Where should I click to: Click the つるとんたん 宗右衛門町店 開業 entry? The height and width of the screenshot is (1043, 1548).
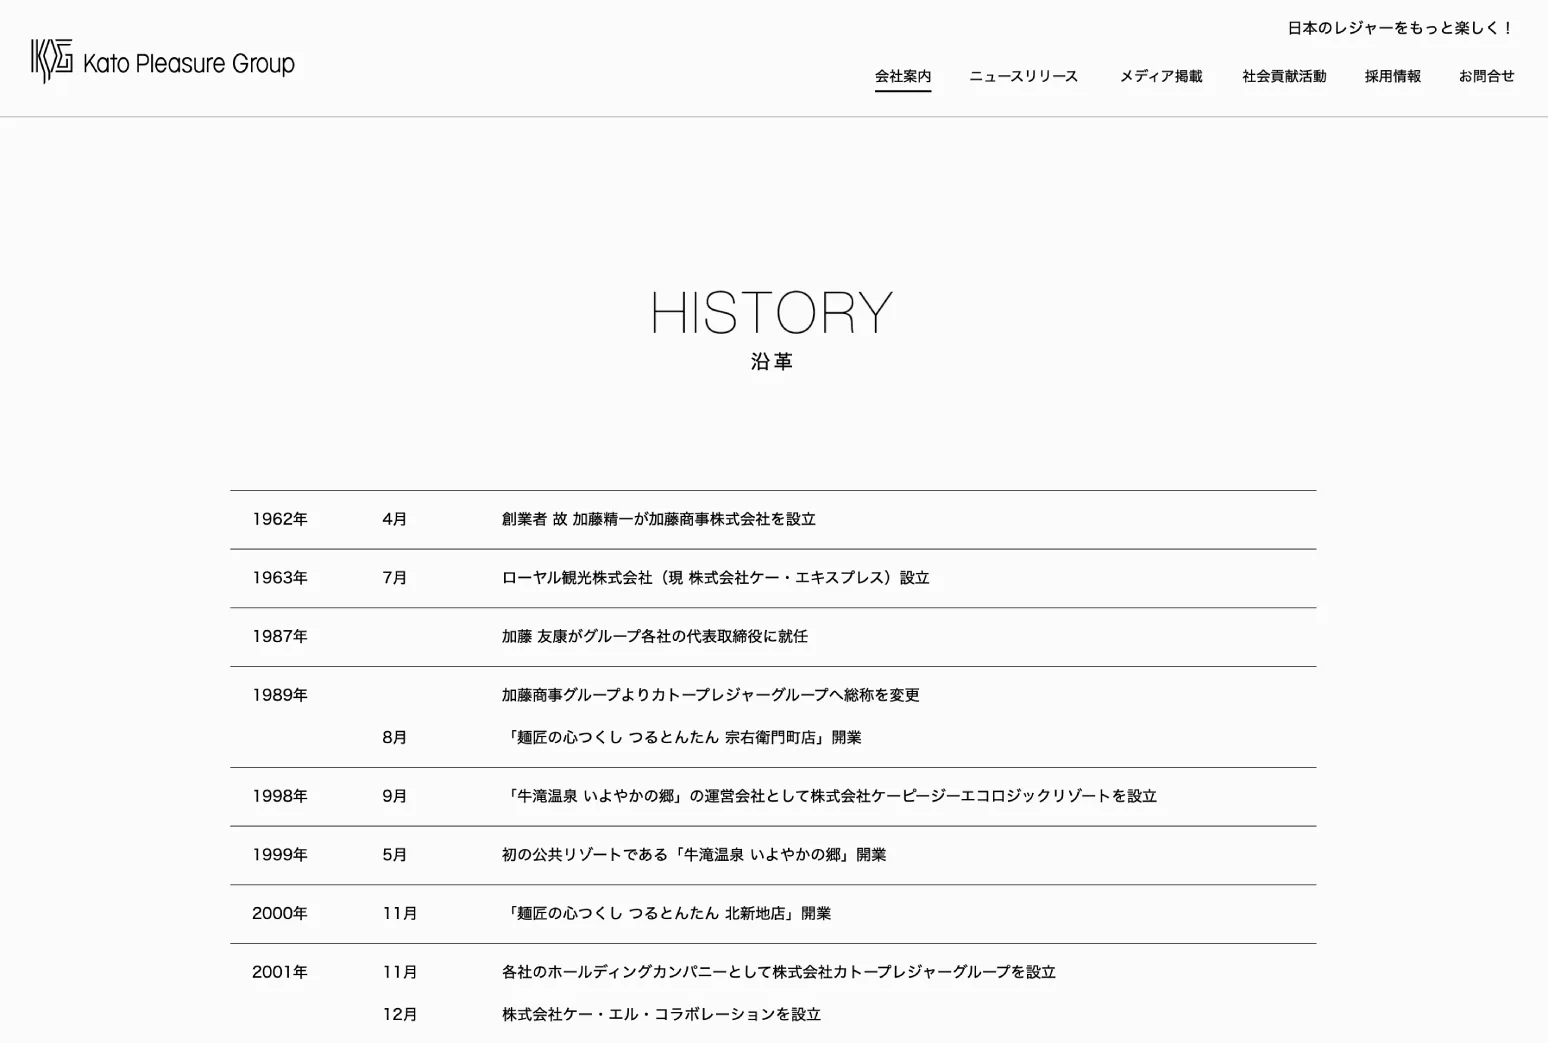click(x=681, y=737)
